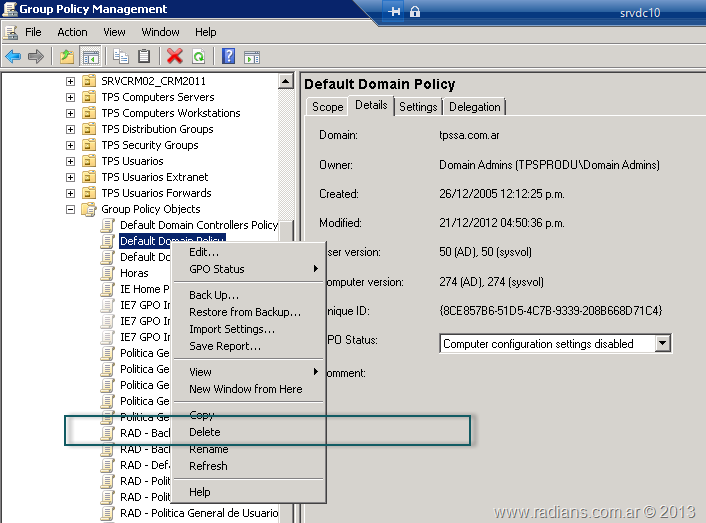Viewport: 706px width, 523px height.
Task: Select Back Up... in the context menu
Action: pos(214,295)
